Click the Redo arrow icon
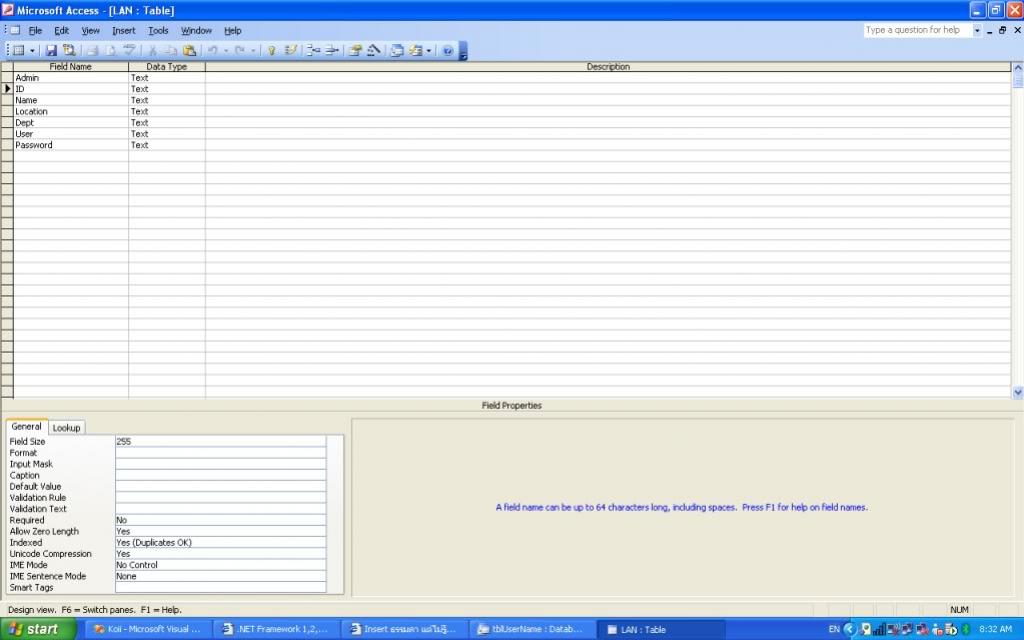The height and width of the screenshot is (640, 1024). 240,50
